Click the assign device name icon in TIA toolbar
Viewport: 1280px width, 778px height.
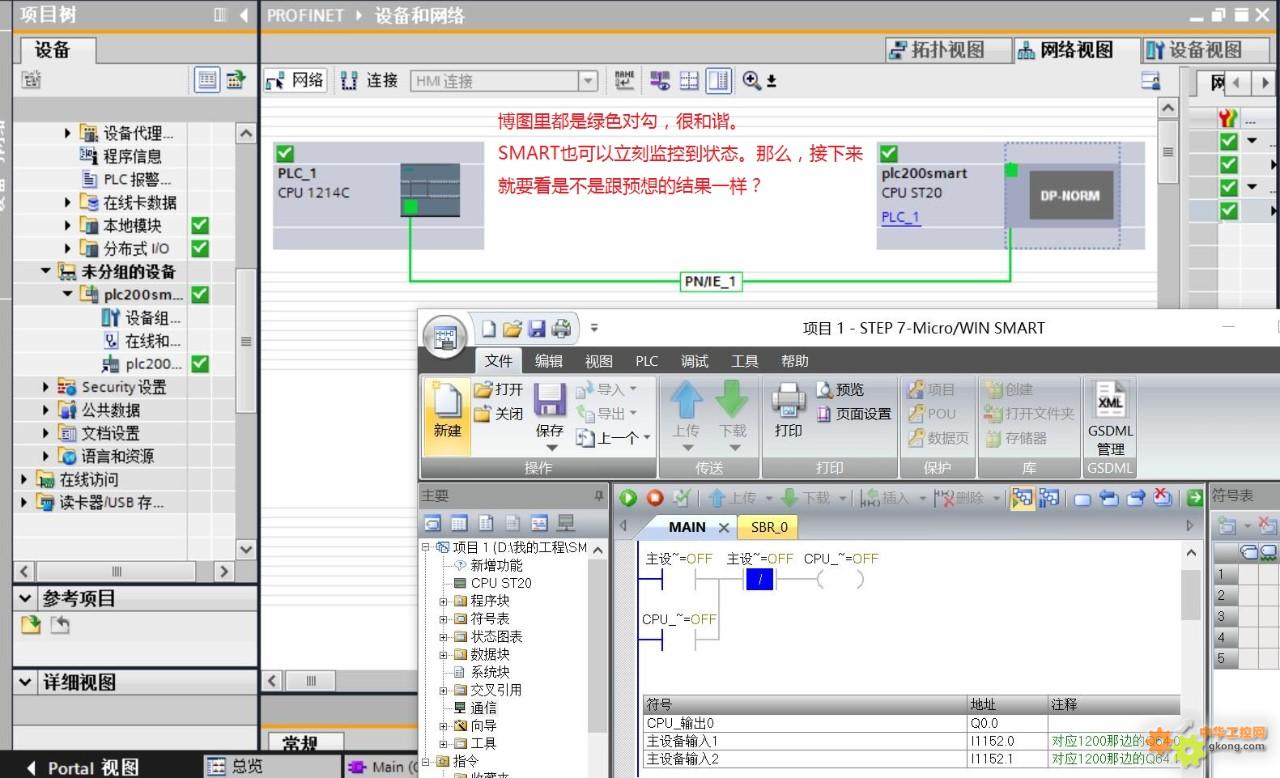pos(625,81)
